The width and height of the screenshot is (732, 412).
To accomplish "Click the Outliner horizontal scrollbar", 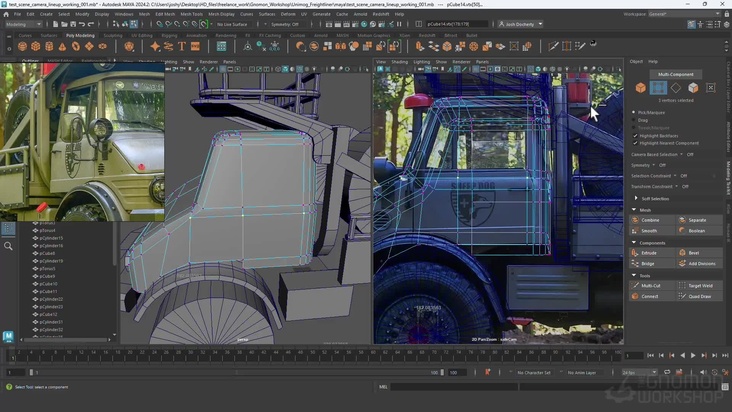I will point(67,340).
